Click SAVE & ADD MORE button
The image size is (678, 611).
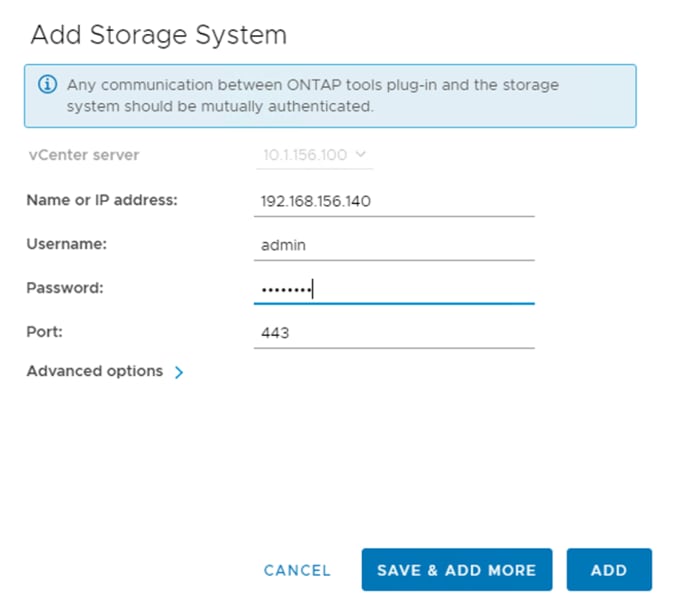pos(456,570)
